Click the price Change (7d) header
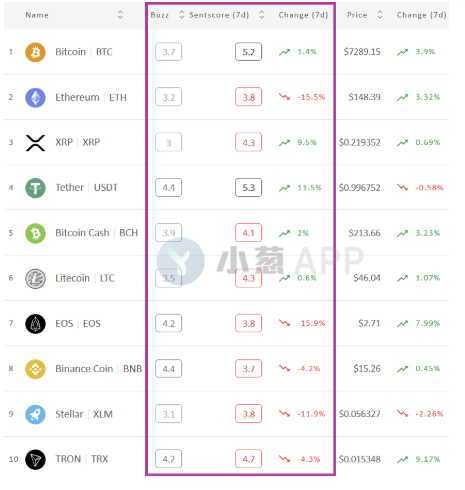The image size is (465, 490). tap(421, 15)
